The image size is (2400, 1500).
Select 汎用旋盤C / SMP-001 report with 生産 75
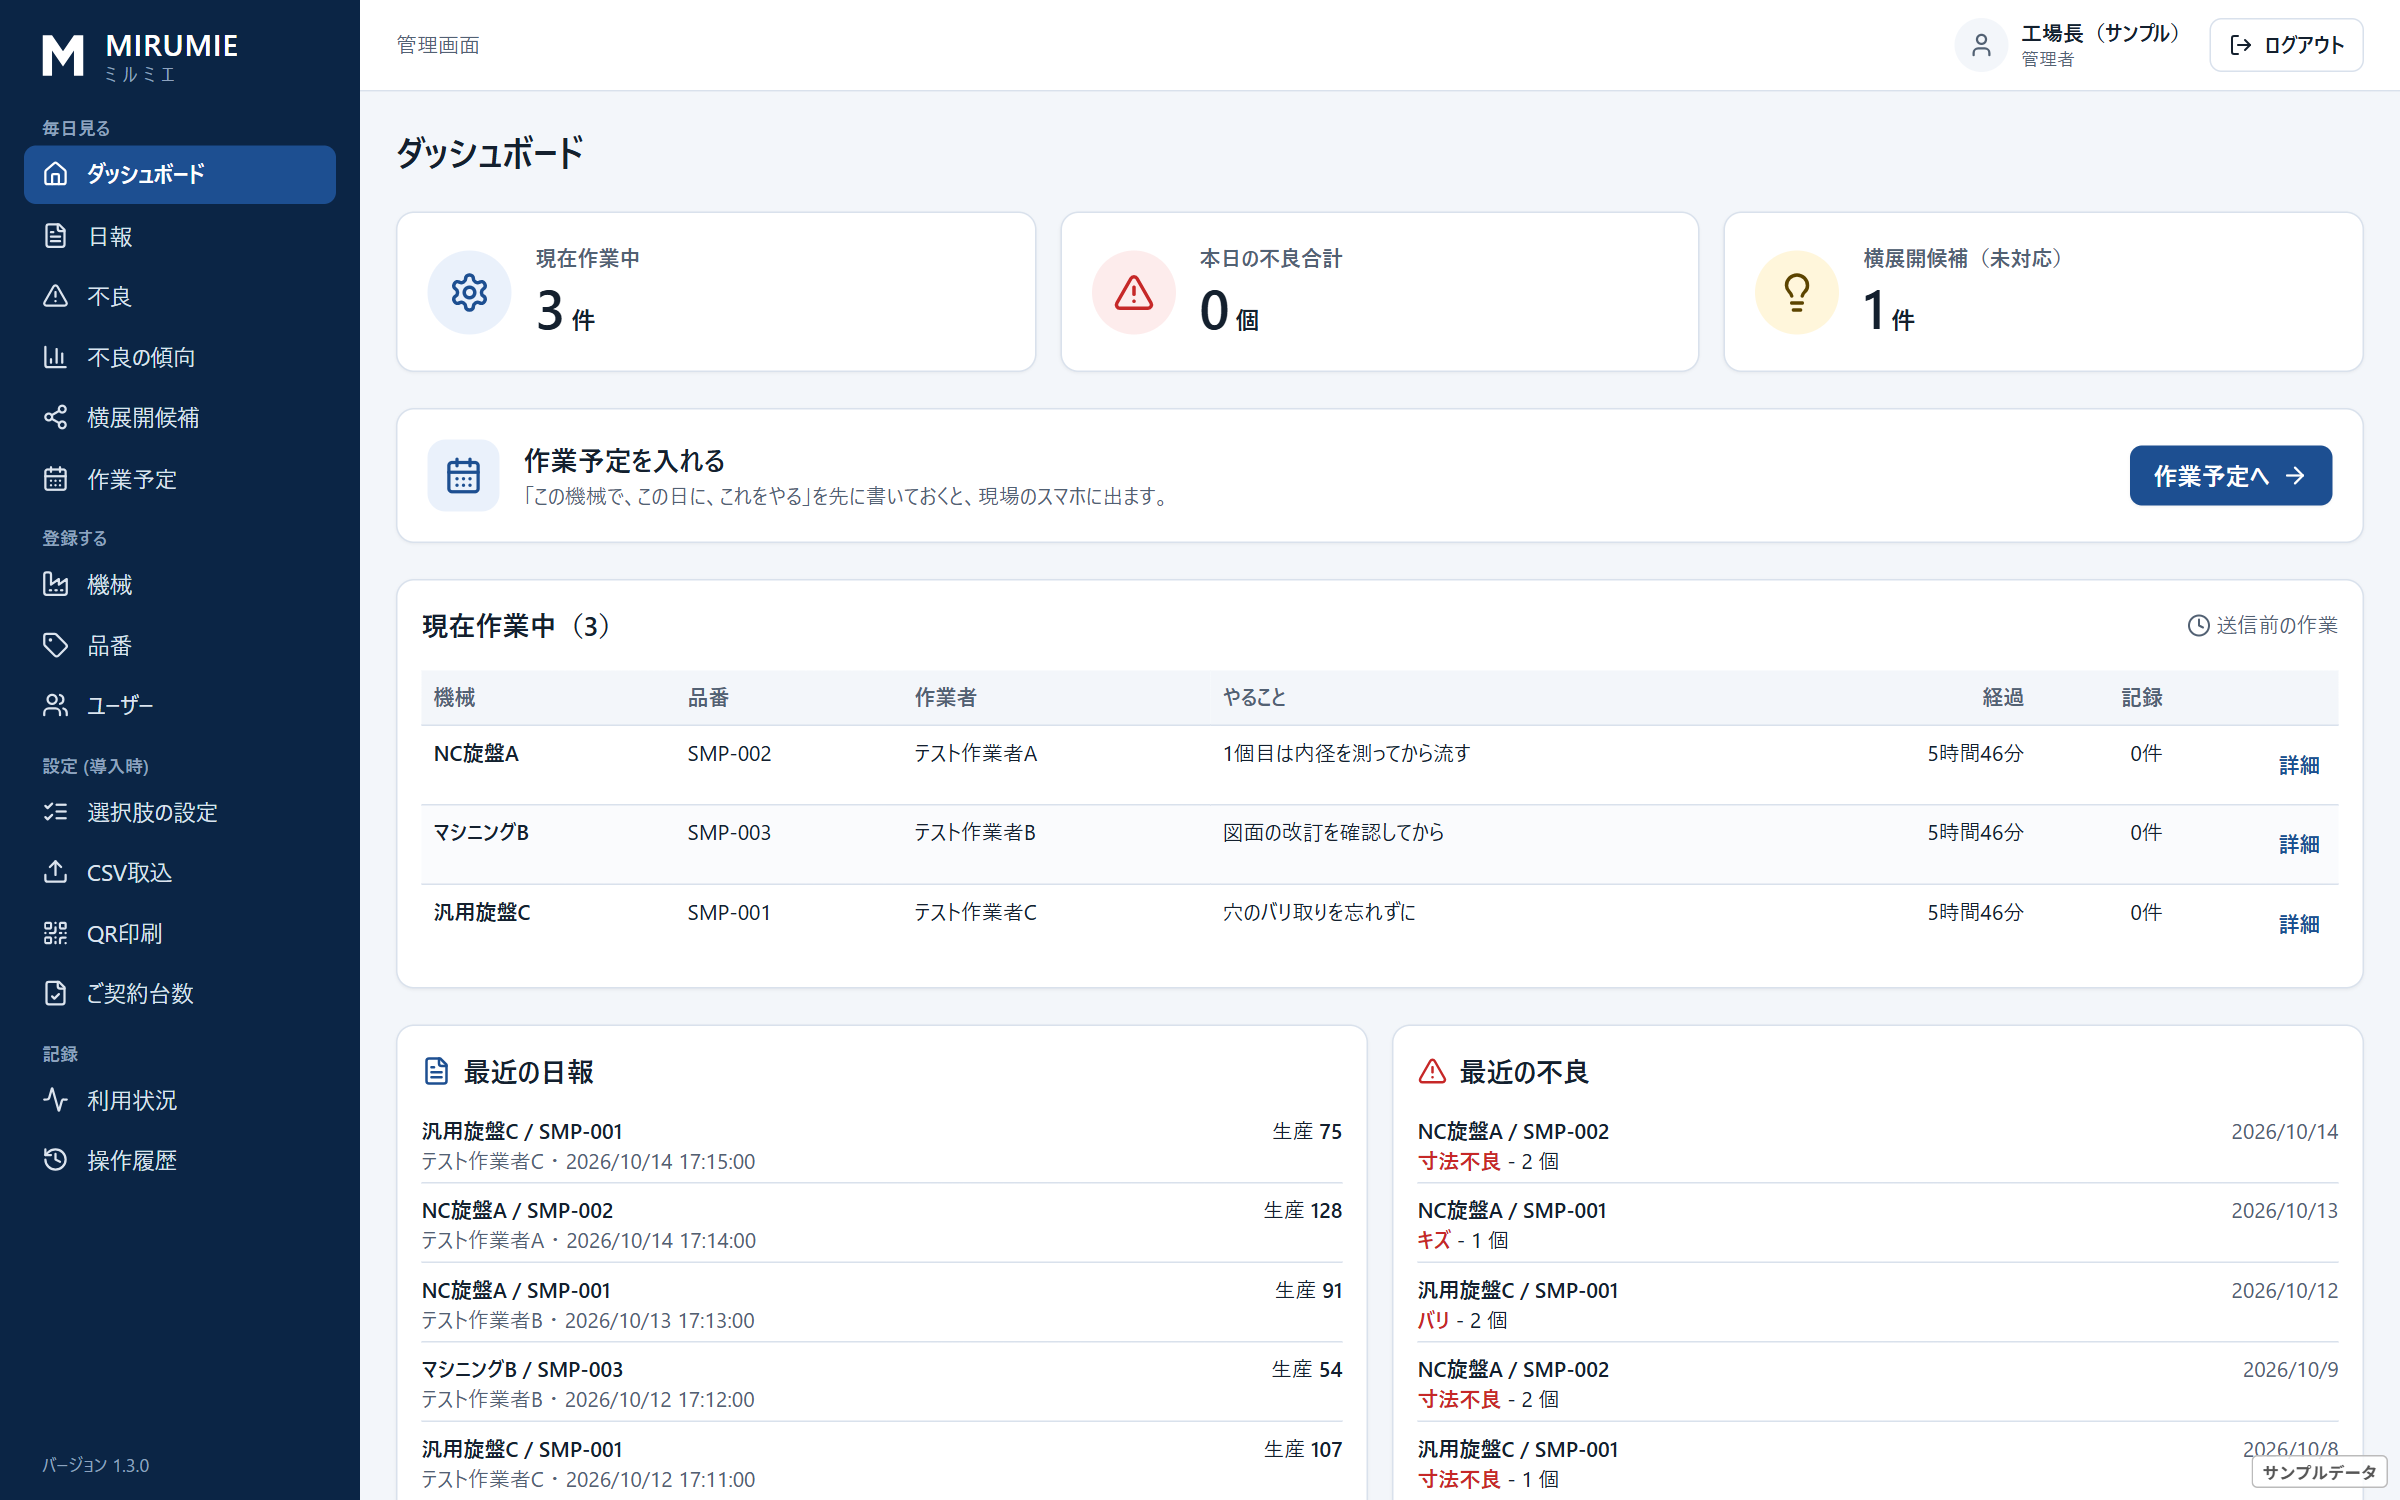click(x=881, y=1146)
